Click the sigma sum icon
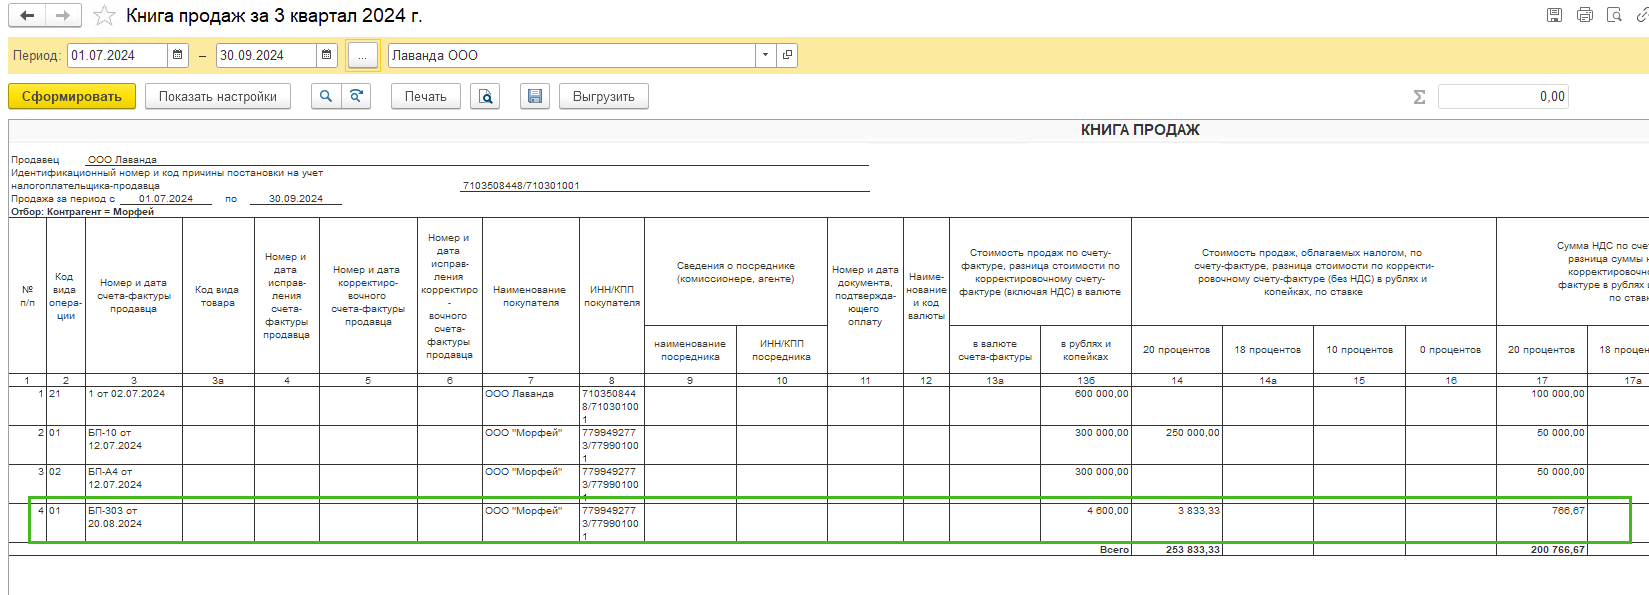1649x595 pixels. 1419,97
